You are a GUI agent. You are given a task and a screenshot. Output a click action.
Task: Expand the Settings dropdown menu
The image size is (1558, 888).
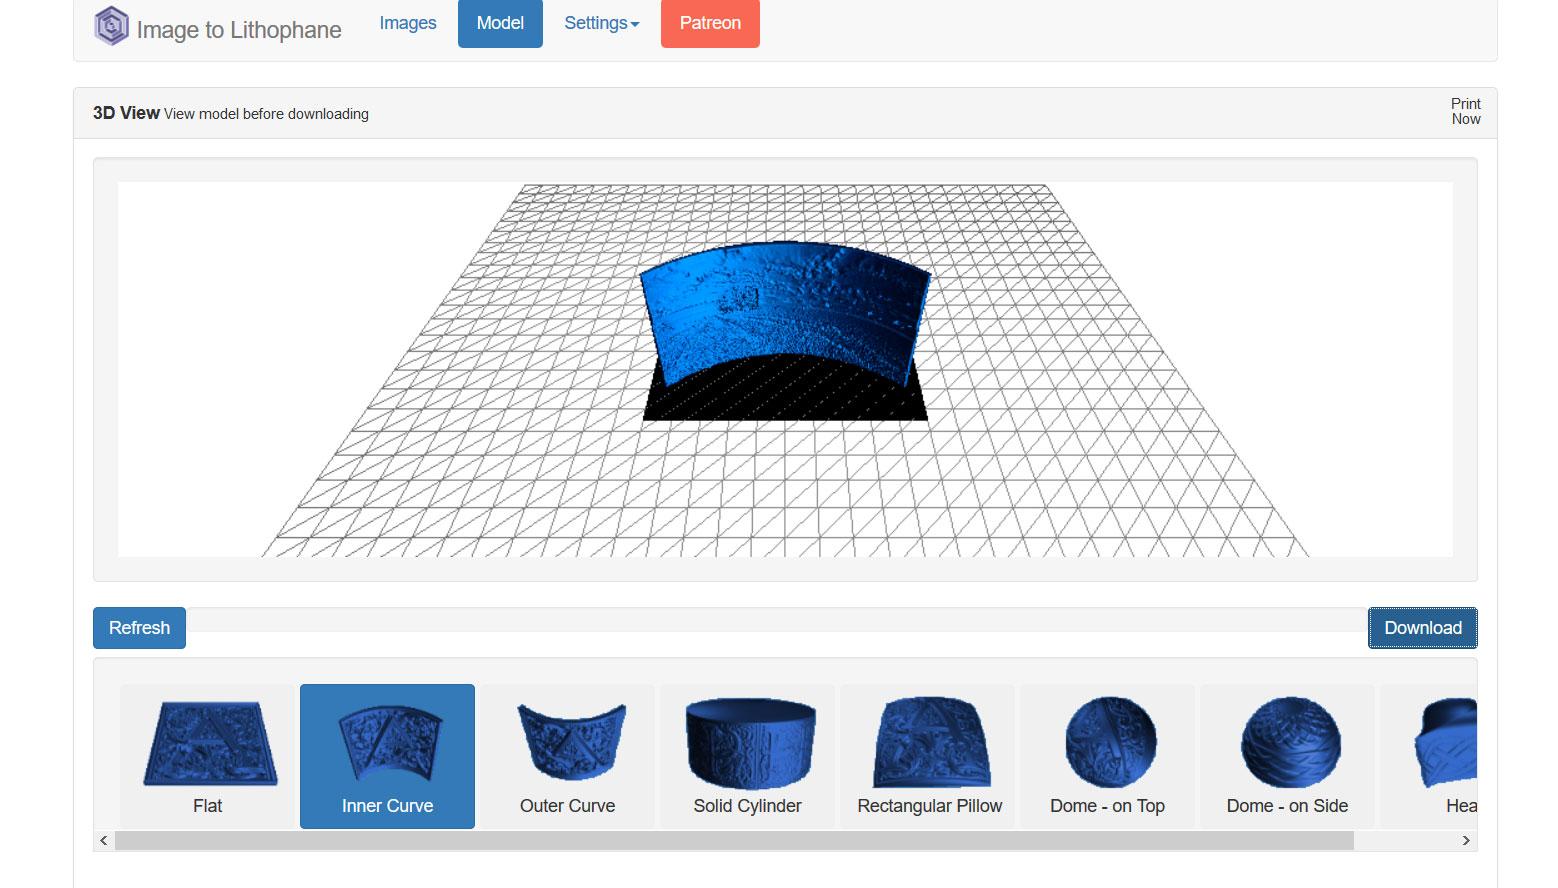pyautogui.click(x=601, y=23)
